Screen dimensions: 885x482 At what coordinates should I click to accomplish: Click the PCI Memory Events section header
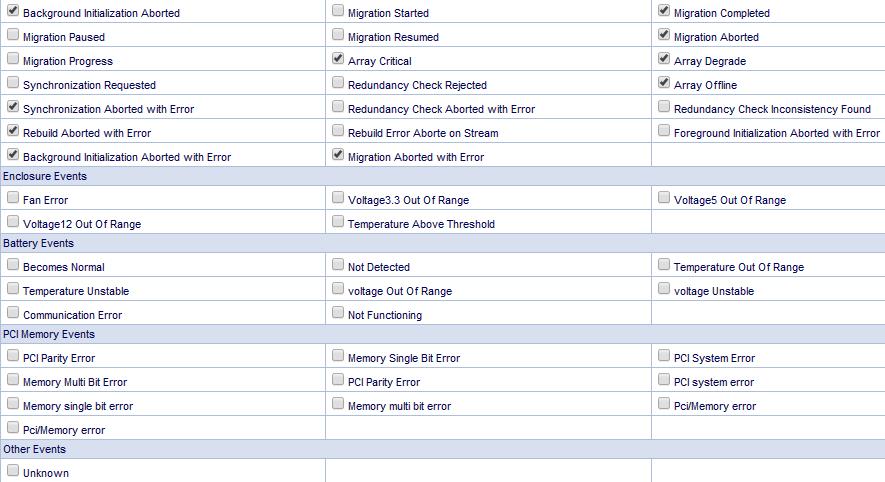pyautogui.click(x=49, y=334)
